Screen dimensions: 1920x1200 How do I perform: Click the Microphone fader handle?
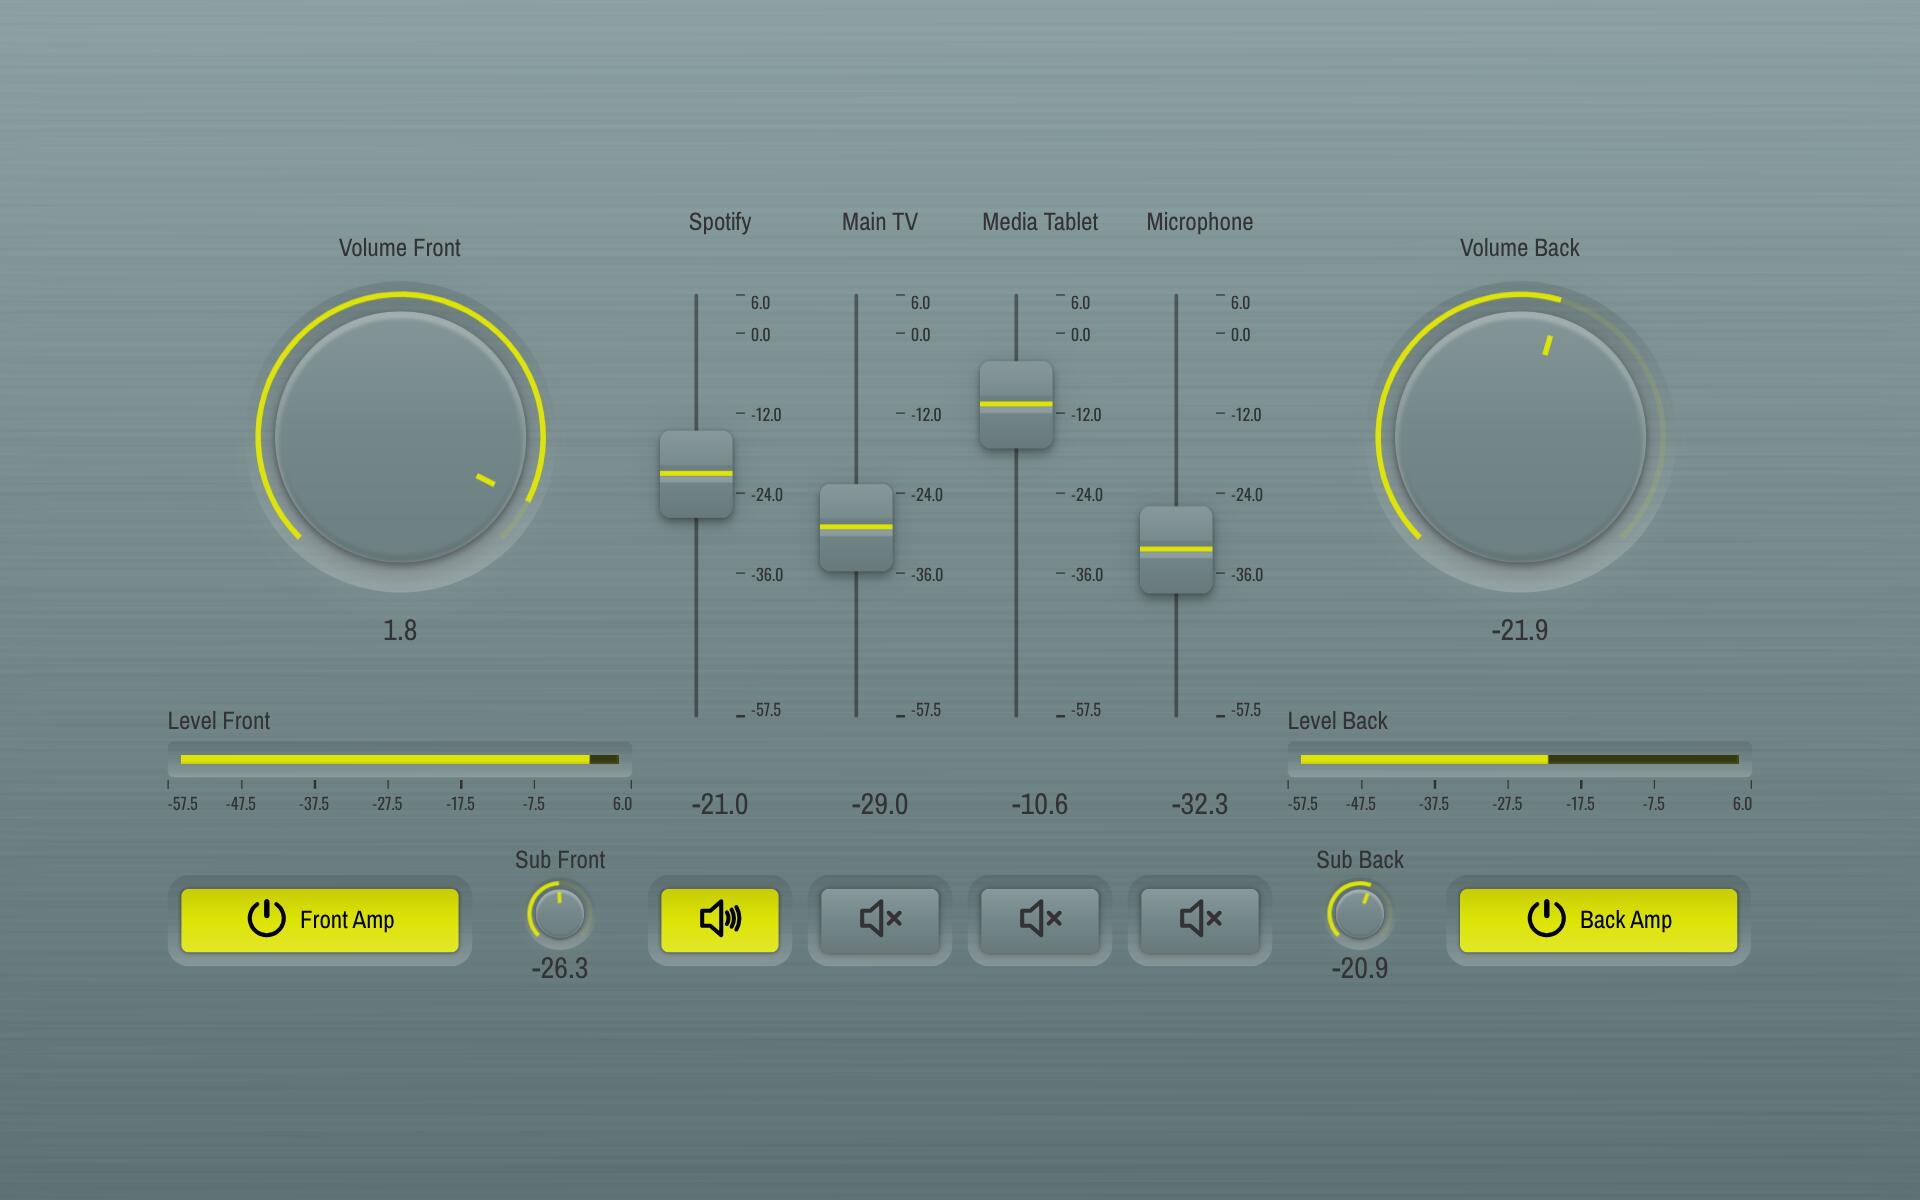click(x=1176, y=549)
